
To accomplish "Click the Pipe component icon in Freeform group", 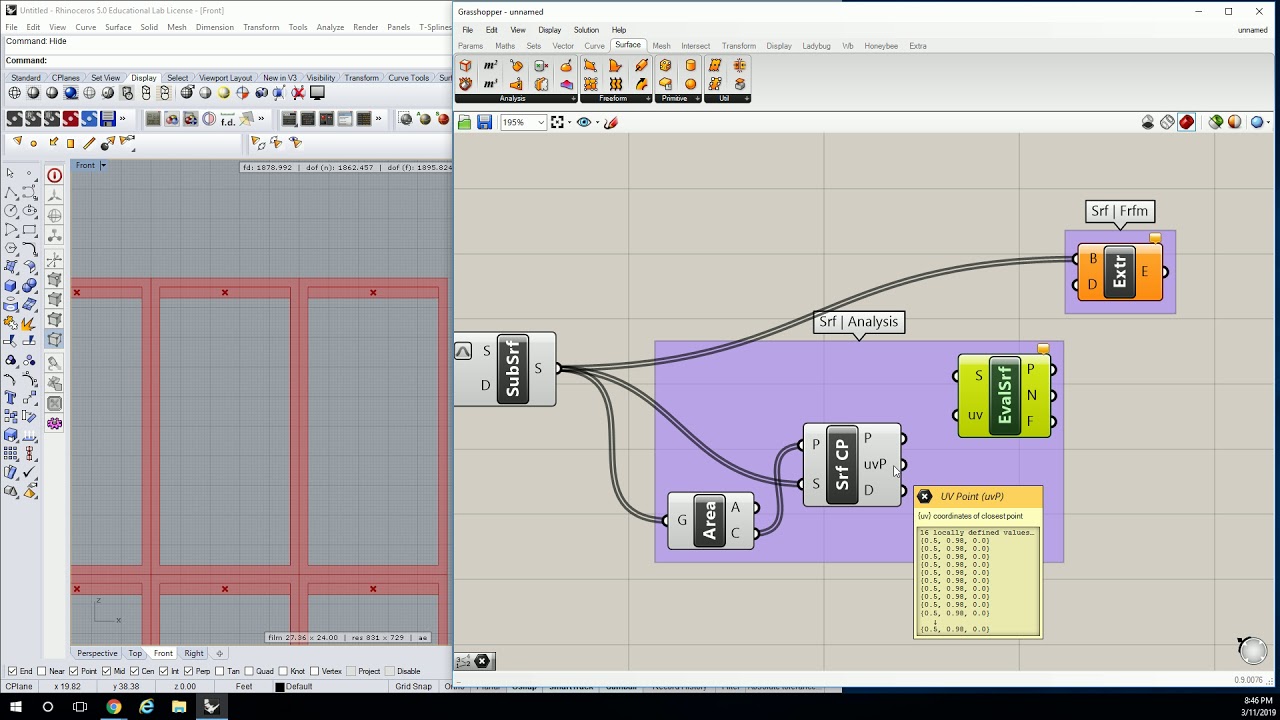I will coord(640,65).
